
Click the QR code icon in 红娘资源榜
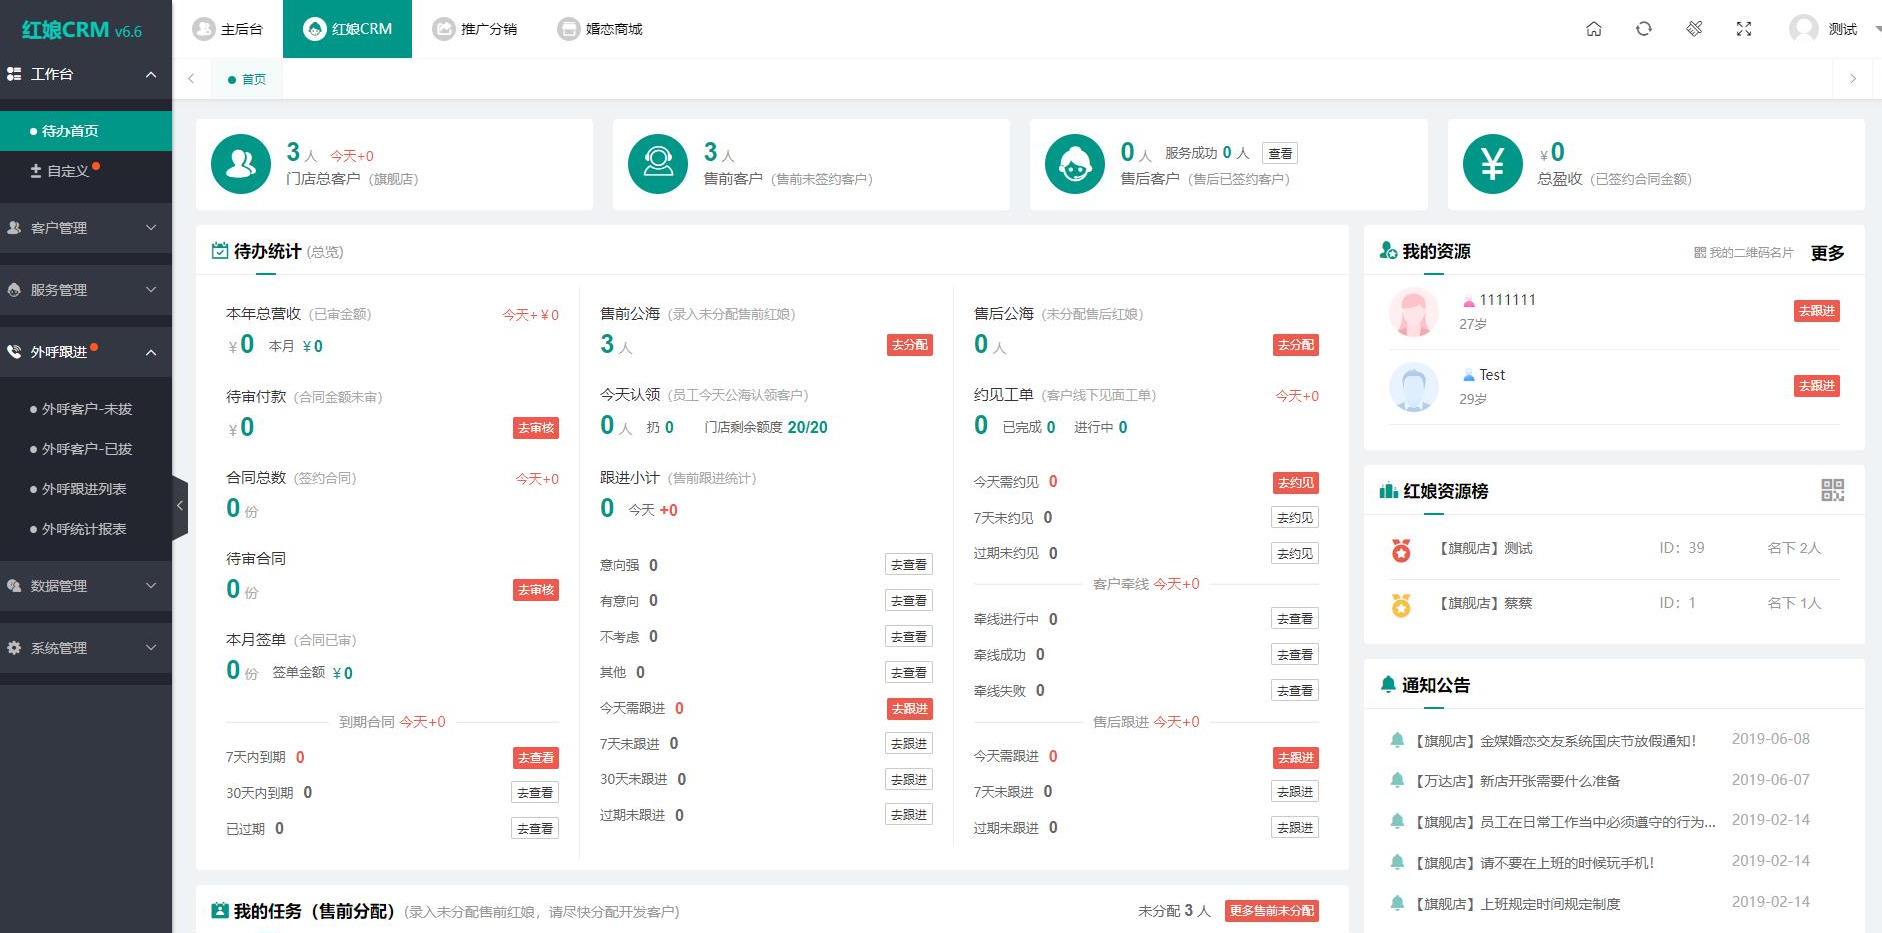coord(1832,490)
